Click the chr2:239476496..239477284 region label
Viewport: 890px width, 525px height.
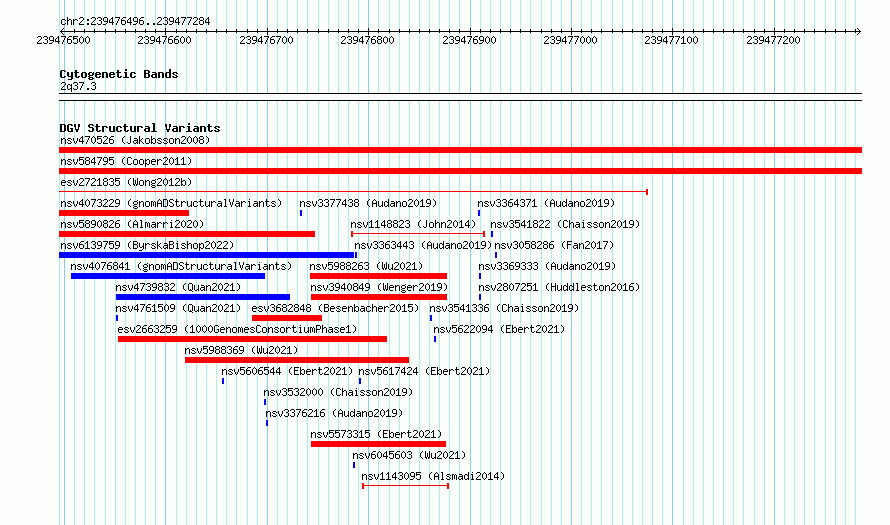[135, 21]
